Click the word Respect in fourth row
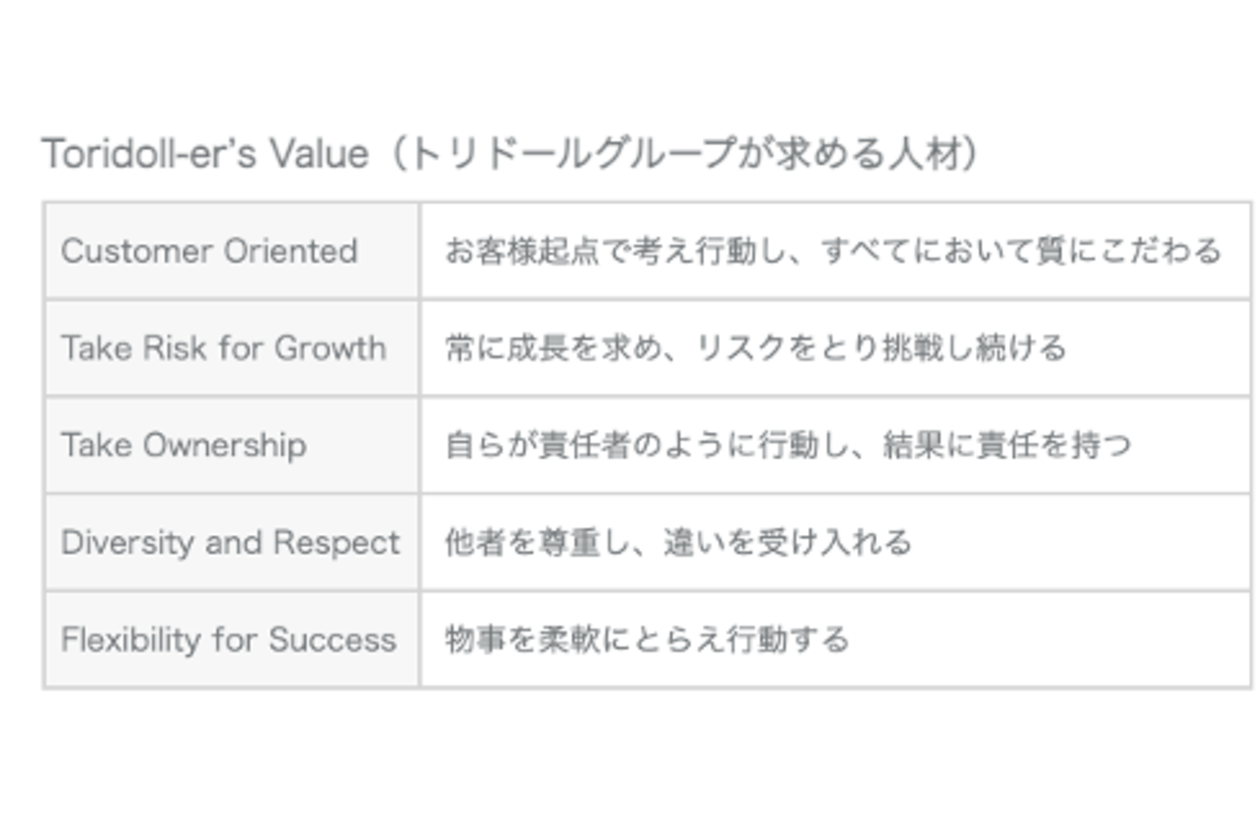1260x840 pixels. [336, 543]
